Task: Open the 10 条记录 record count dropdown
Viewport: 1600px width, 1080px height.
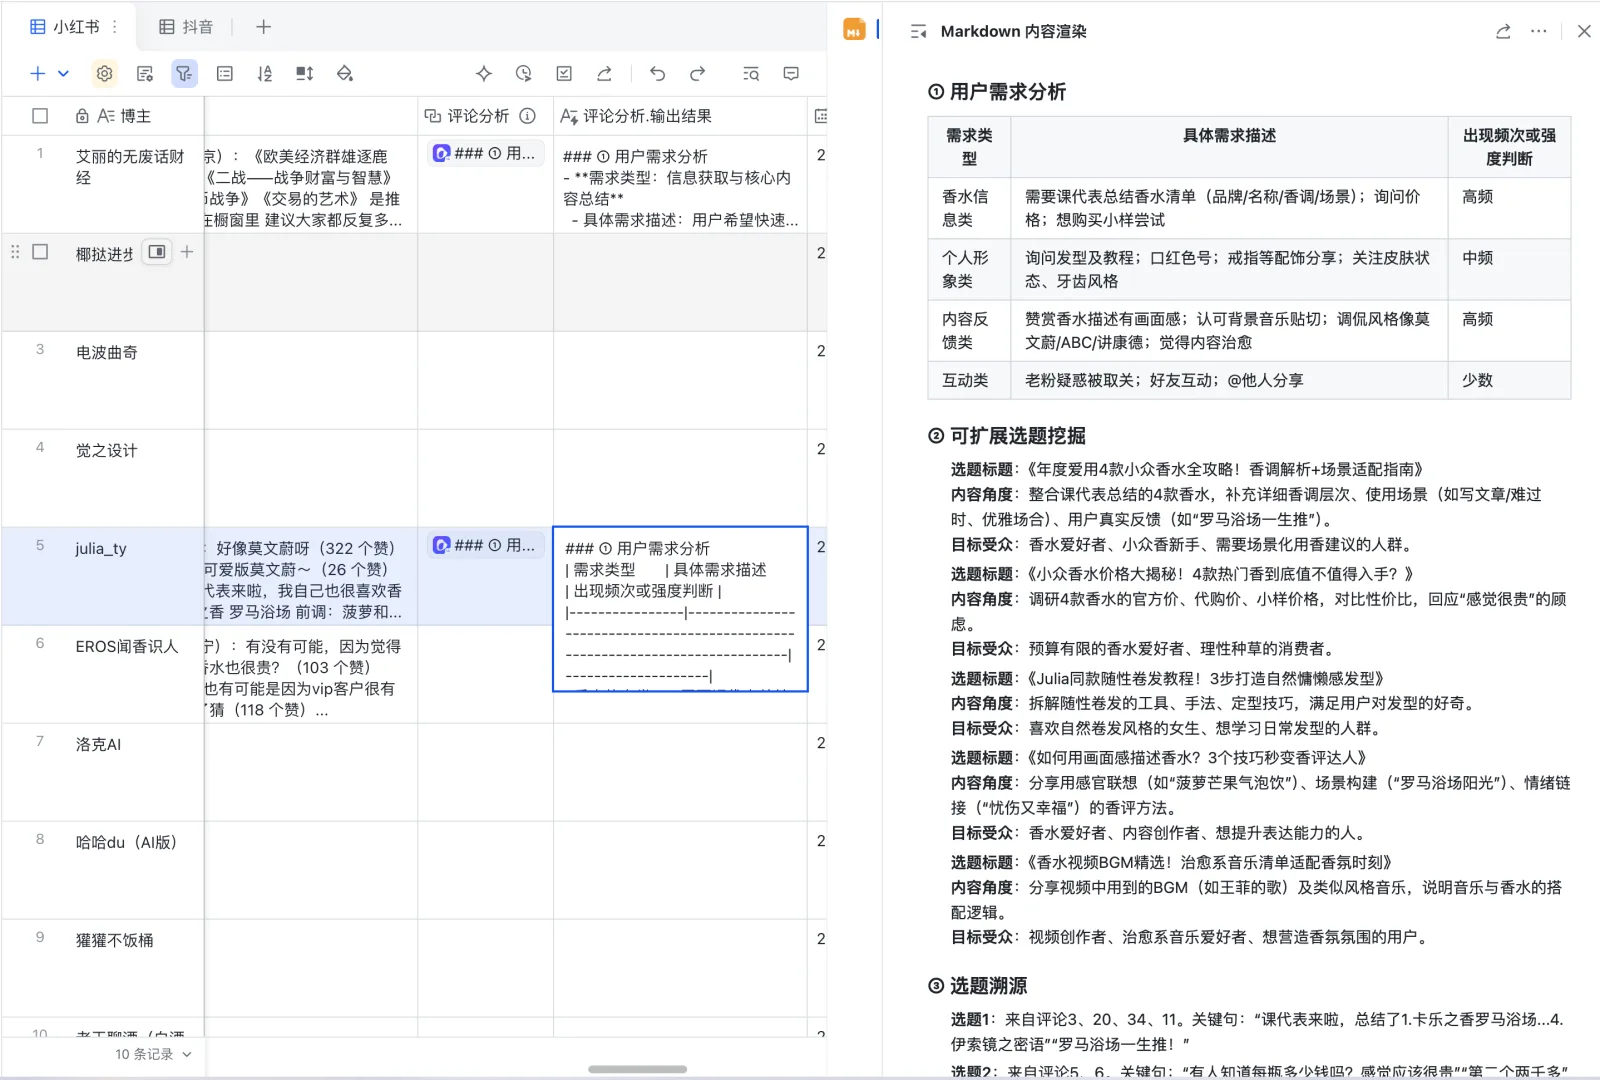Action: point(152,1054)
